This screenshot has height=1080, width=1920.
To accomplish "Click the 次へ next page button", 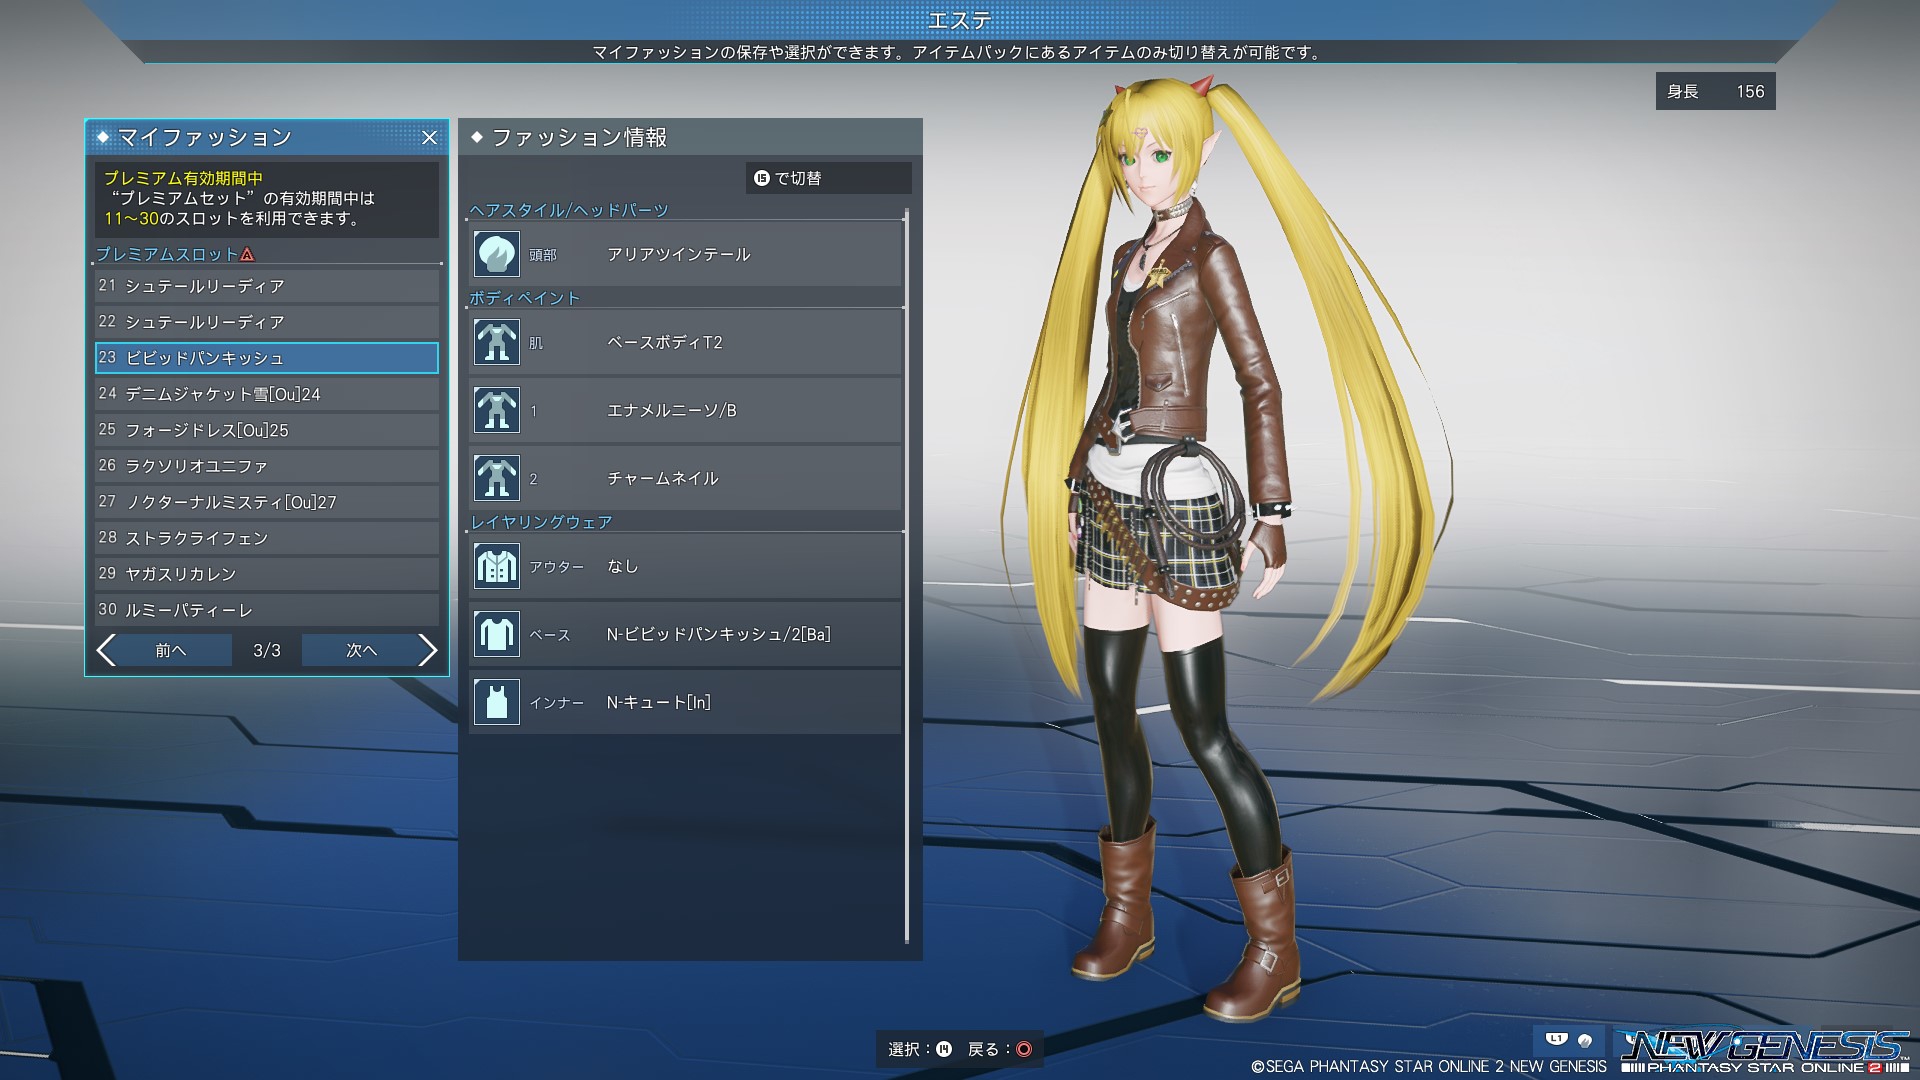I will (361, 650).
